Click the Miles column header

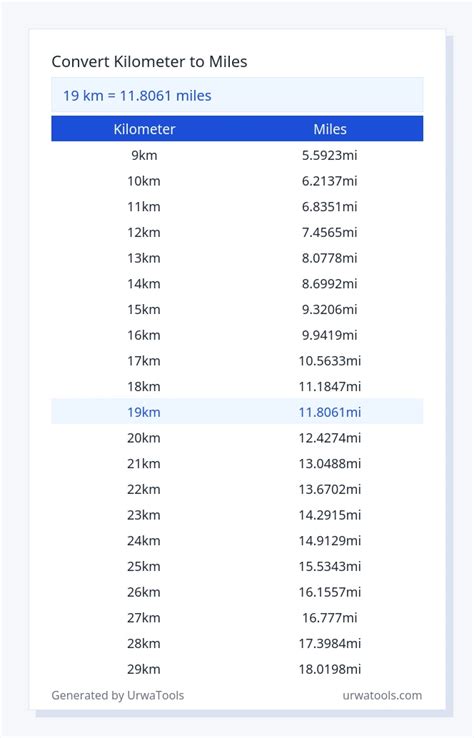tap(330, 129)
